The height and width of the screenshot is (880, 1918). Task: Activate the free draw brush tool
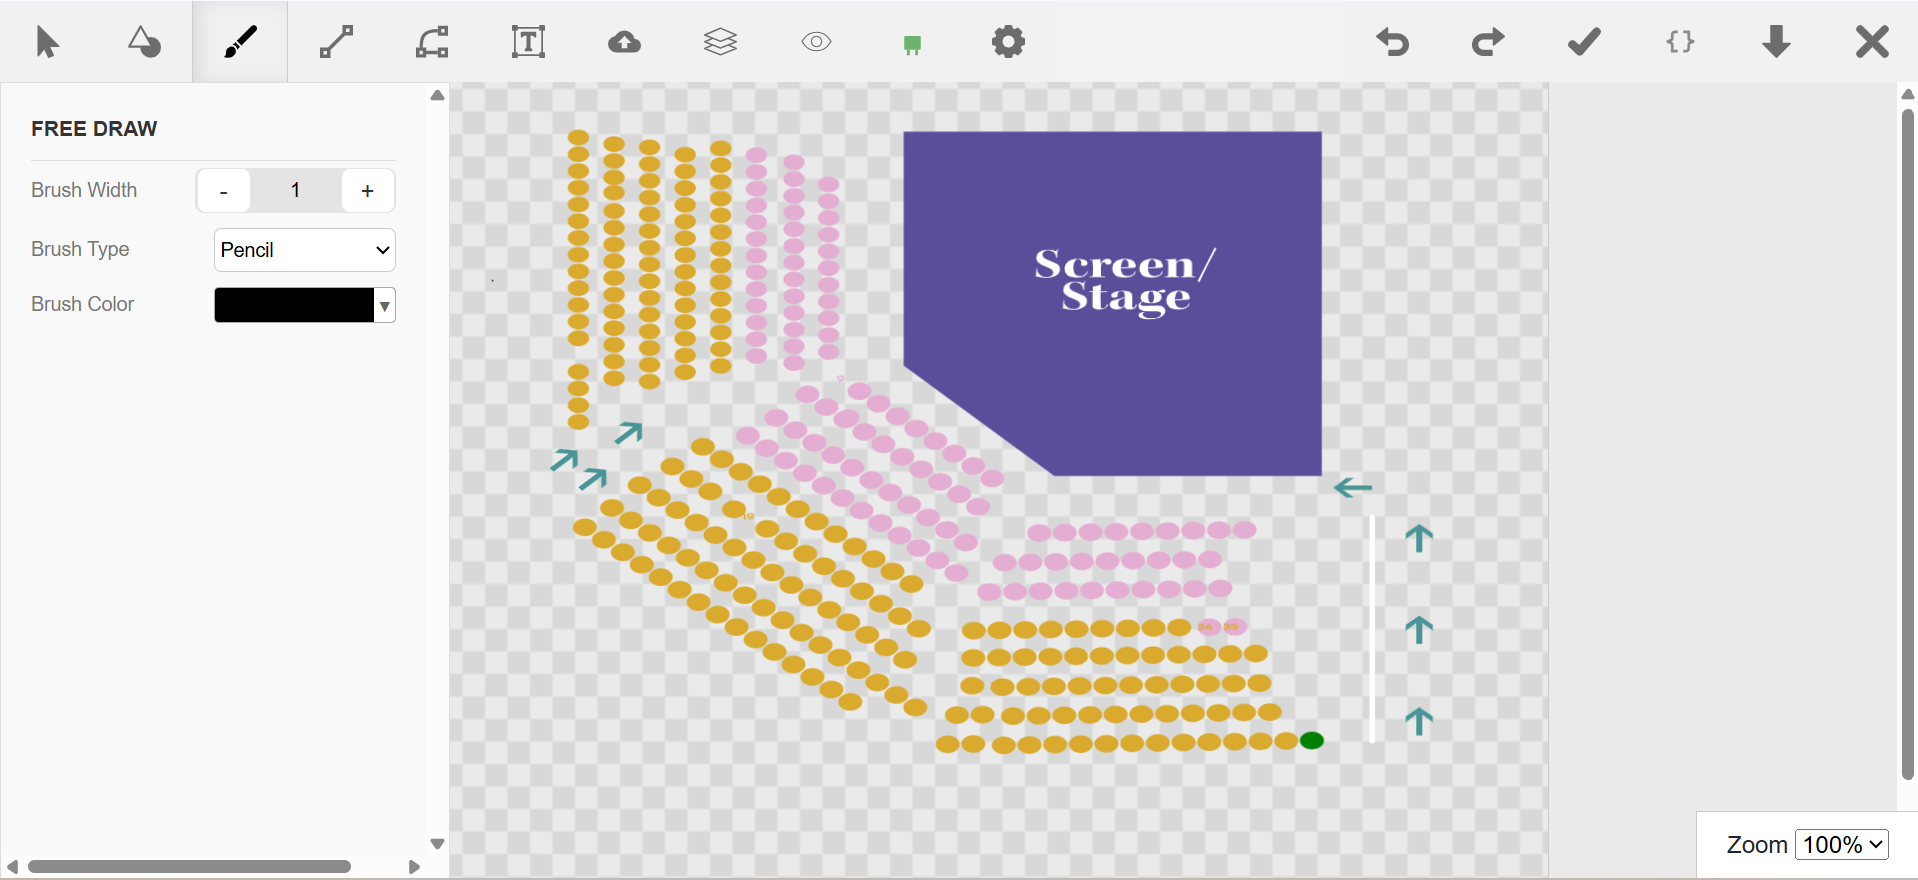[240, 42]
